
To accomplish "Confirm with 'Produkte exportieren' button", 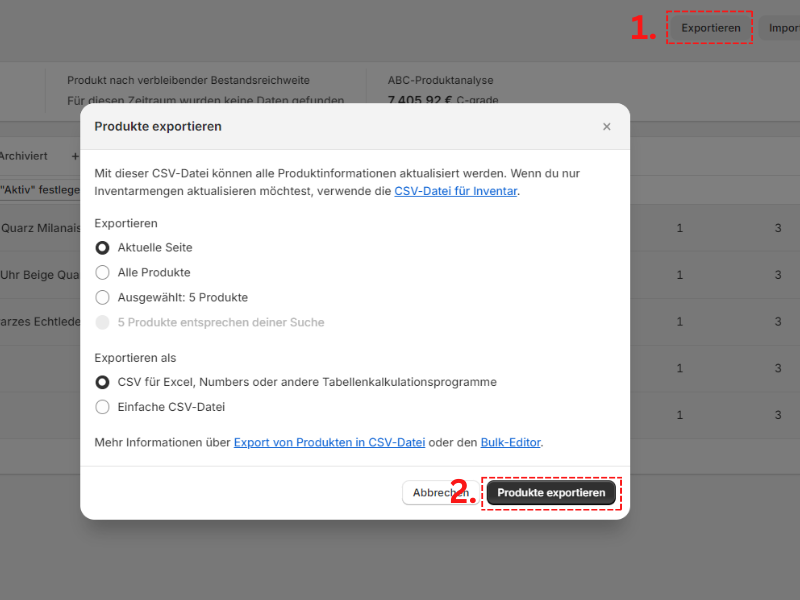I will pyautogui.click(x=551, y=492).
